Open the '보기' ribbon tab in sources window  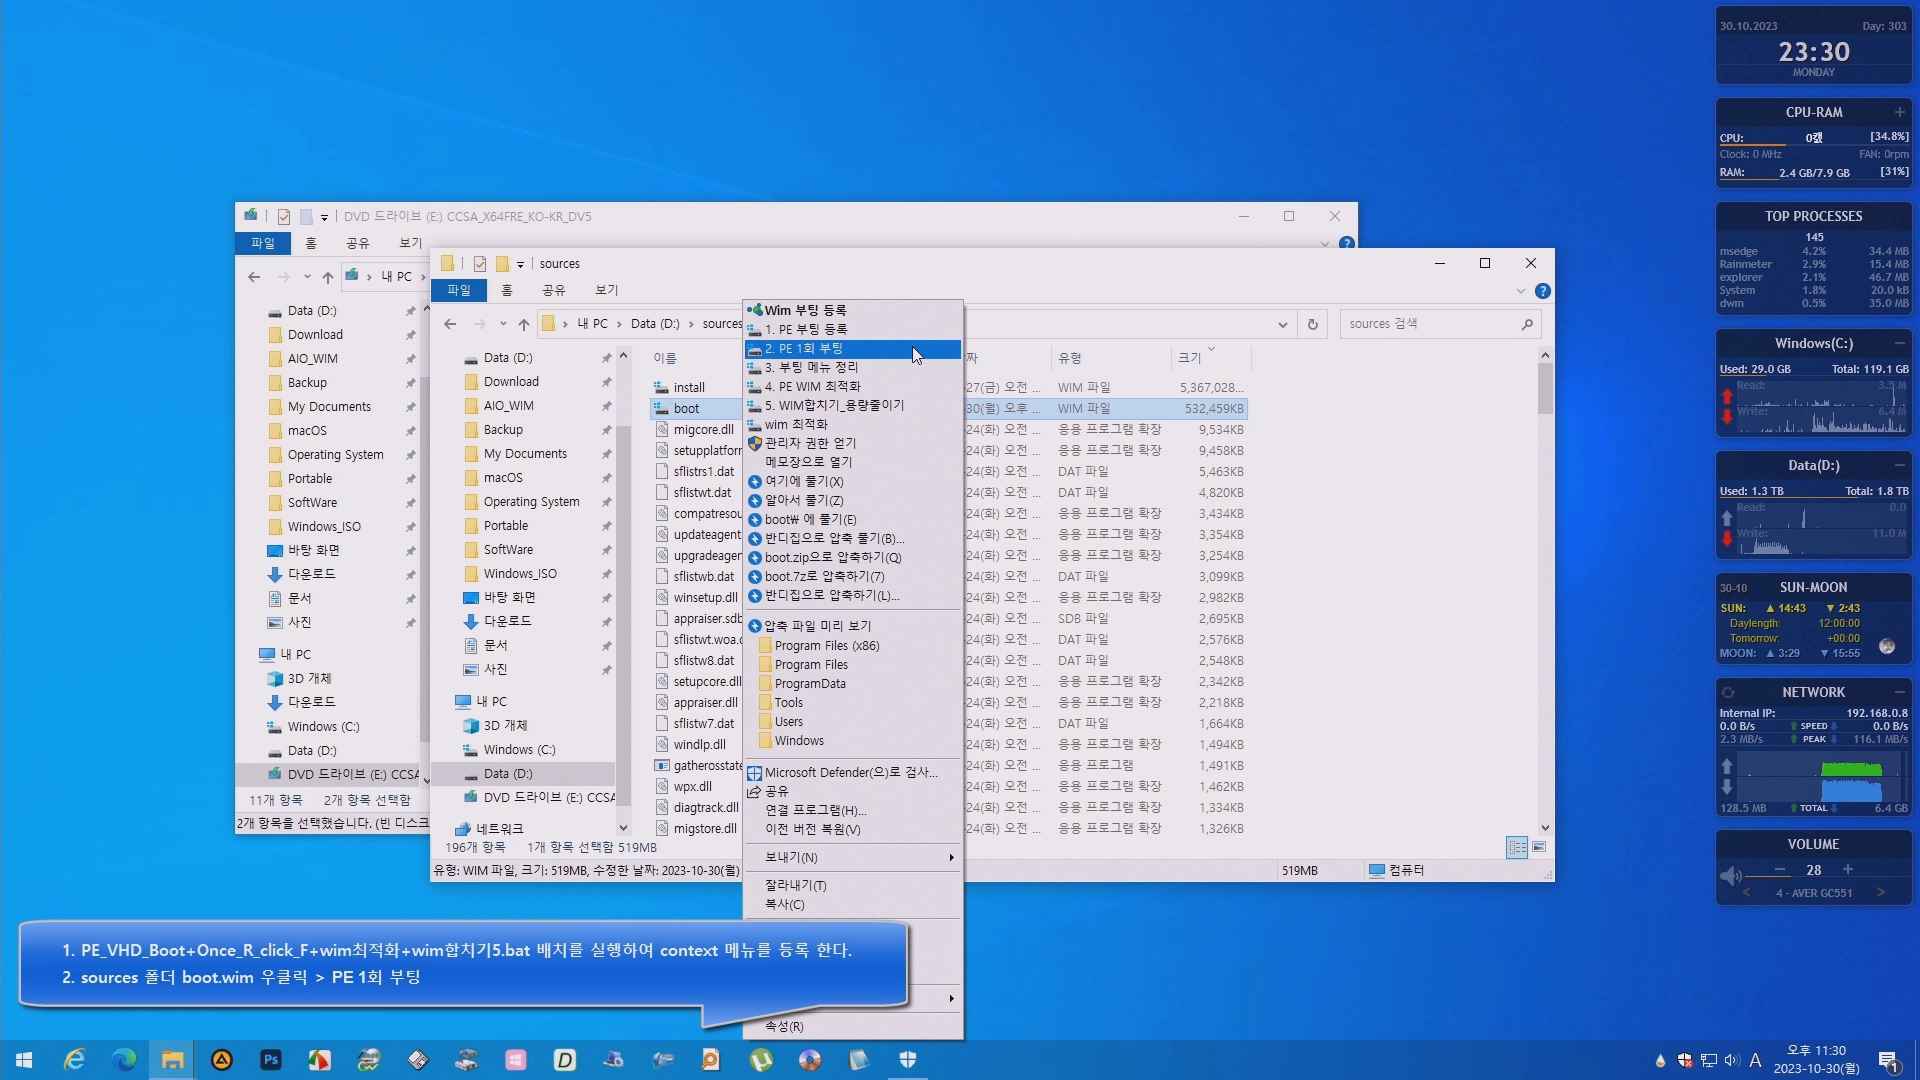point(607,290)
